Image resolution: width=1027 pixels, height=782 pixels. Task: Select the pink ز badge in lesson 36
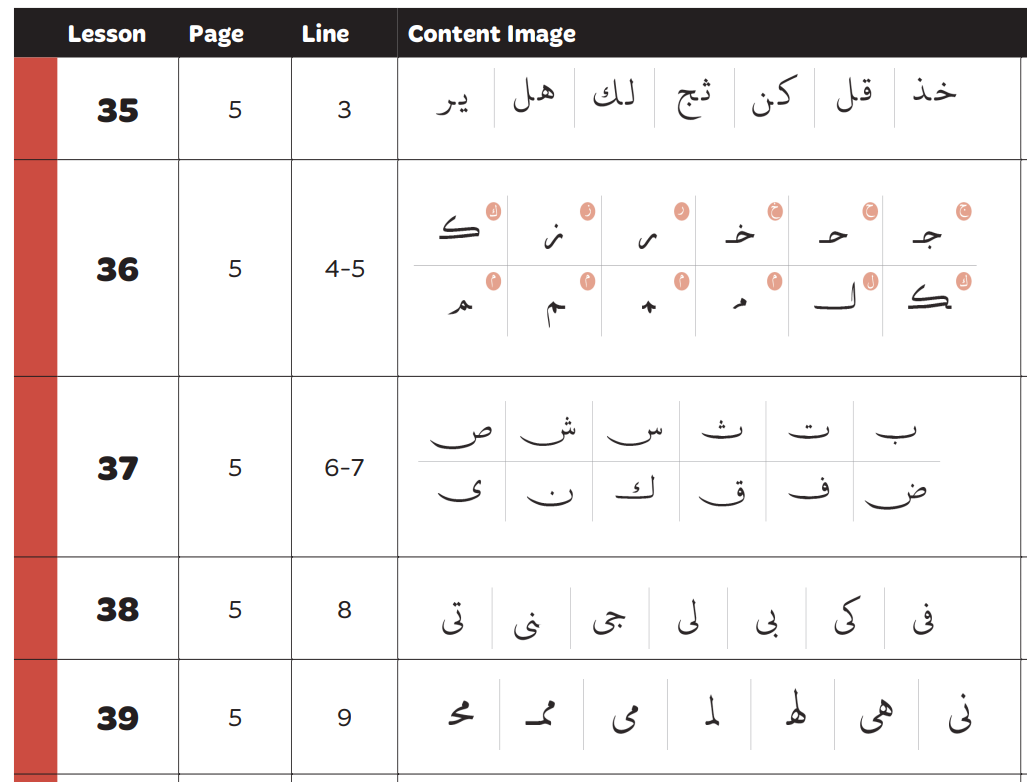587,211
